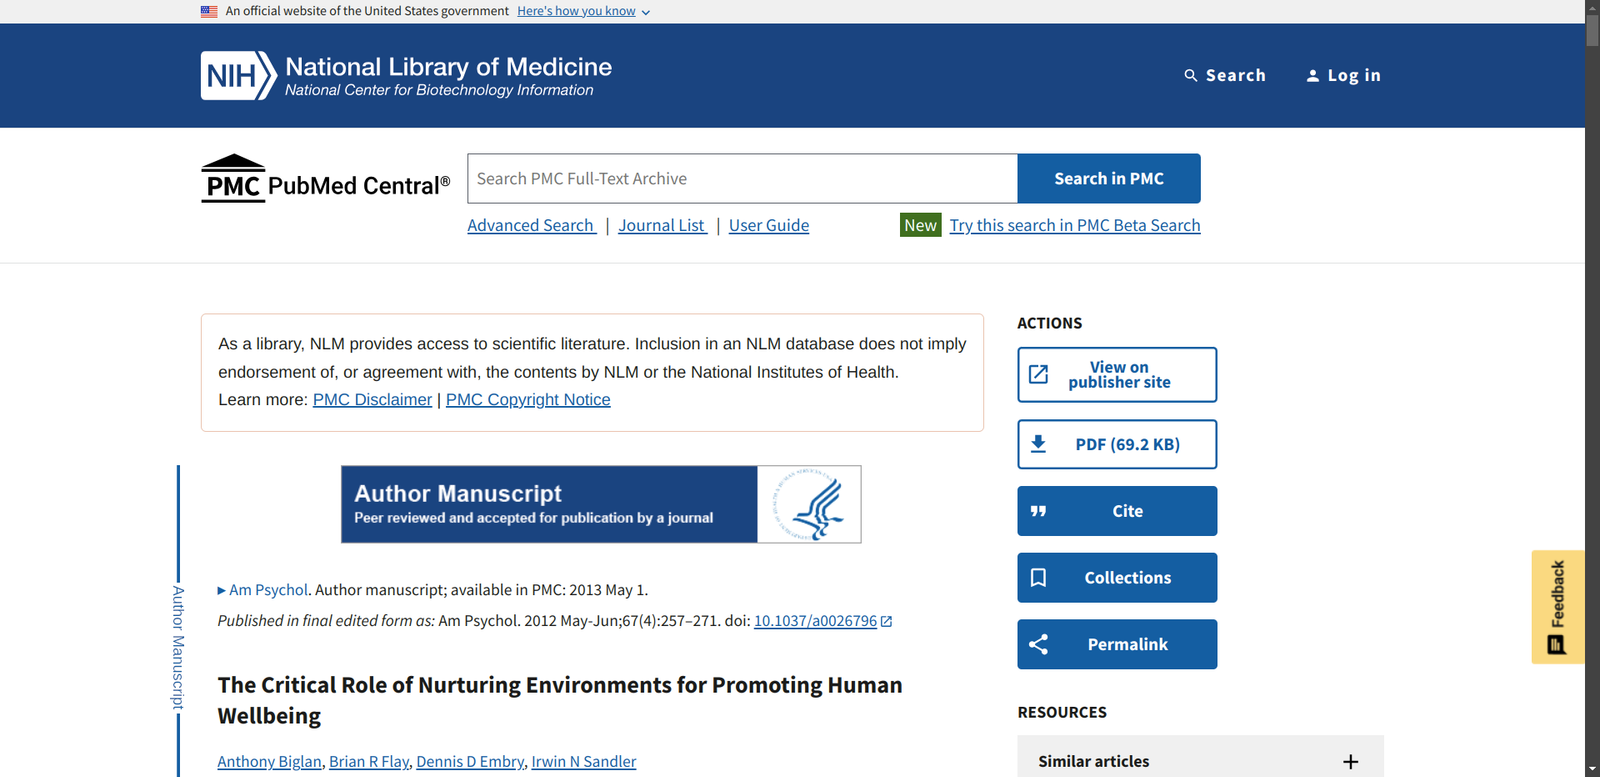Click the external link icon beside DOI
Image resolution: width=1600 pixels, height=777 pixels.
(x=887, y=622)
